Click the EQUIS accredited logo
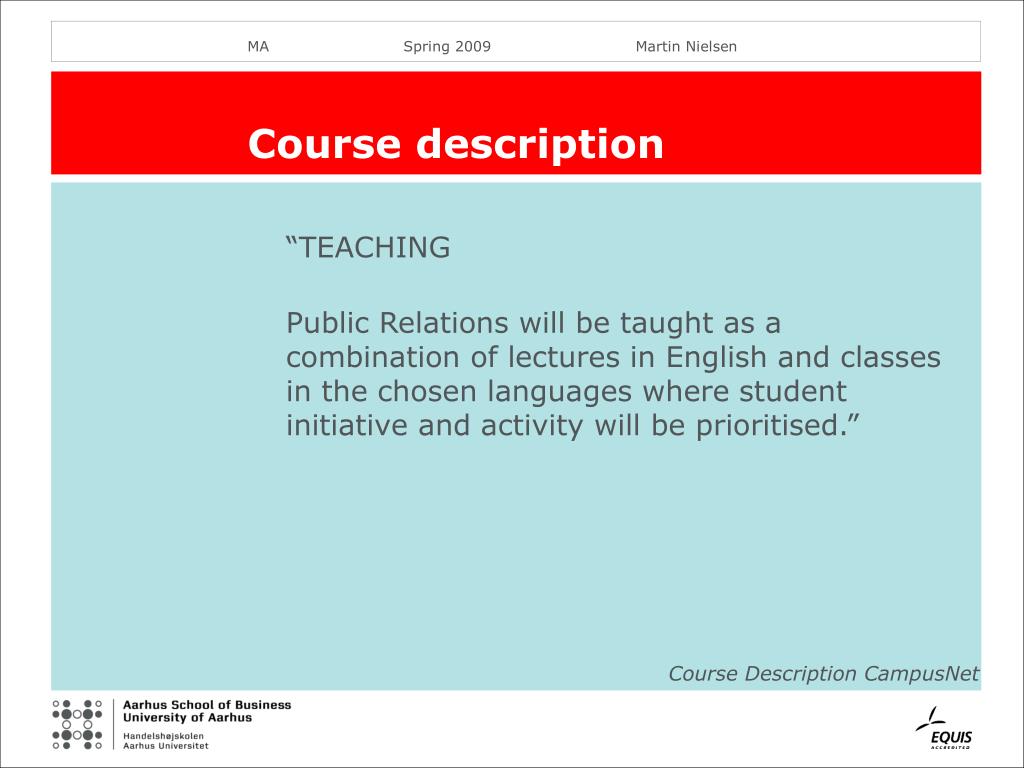 944,728
